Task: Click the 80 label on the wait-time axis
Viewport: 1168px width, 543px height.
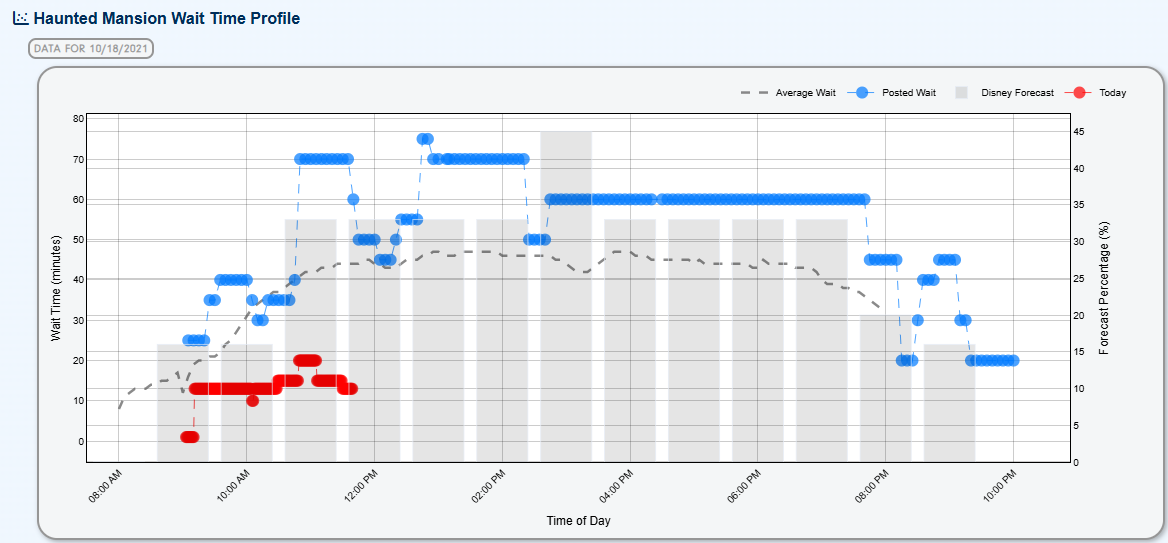Action: (77, 118)
